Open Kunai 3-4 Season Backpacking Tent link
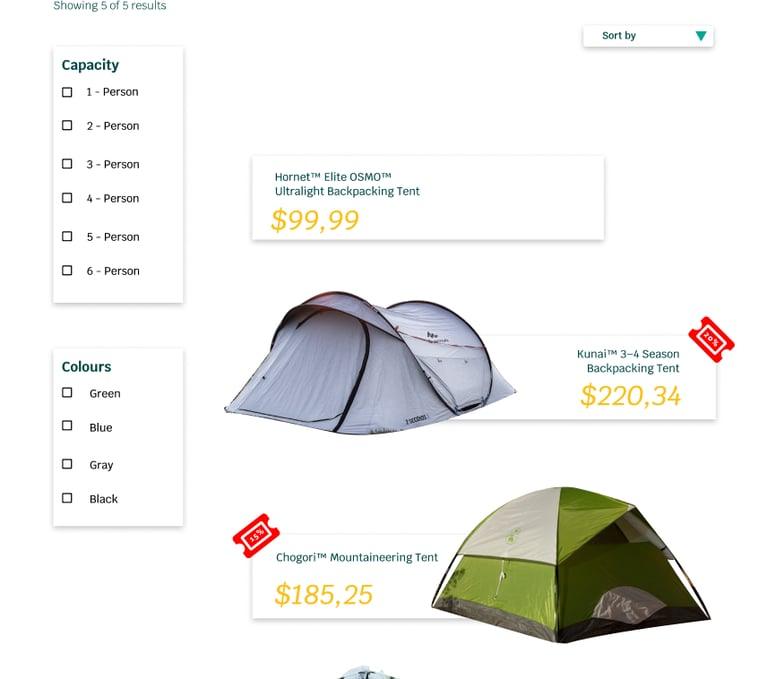 (628, 361)
